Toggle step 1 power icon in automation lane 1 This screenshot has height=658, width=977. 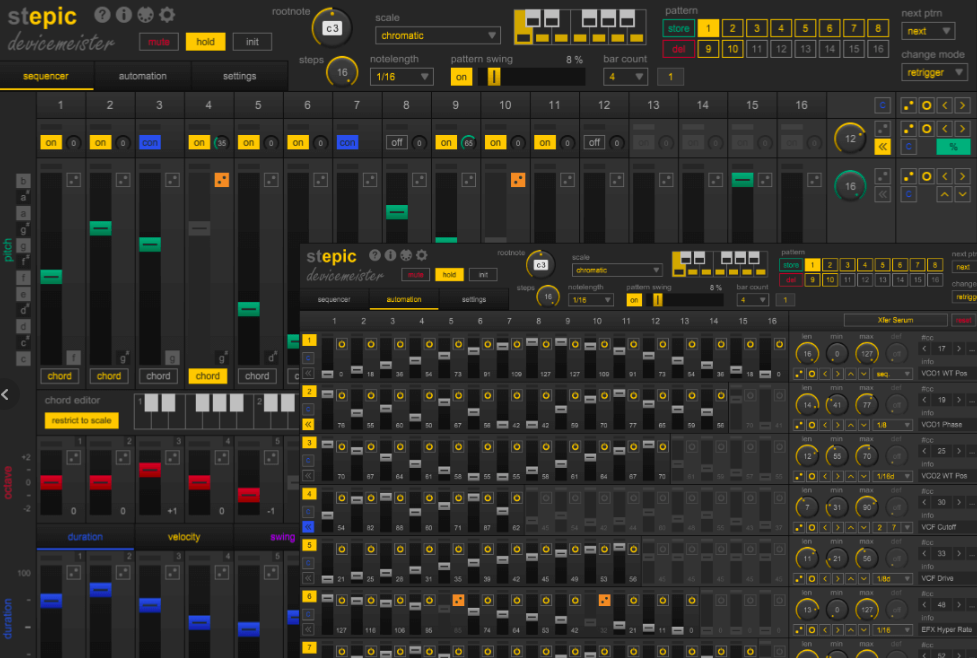tap(341, 344)
